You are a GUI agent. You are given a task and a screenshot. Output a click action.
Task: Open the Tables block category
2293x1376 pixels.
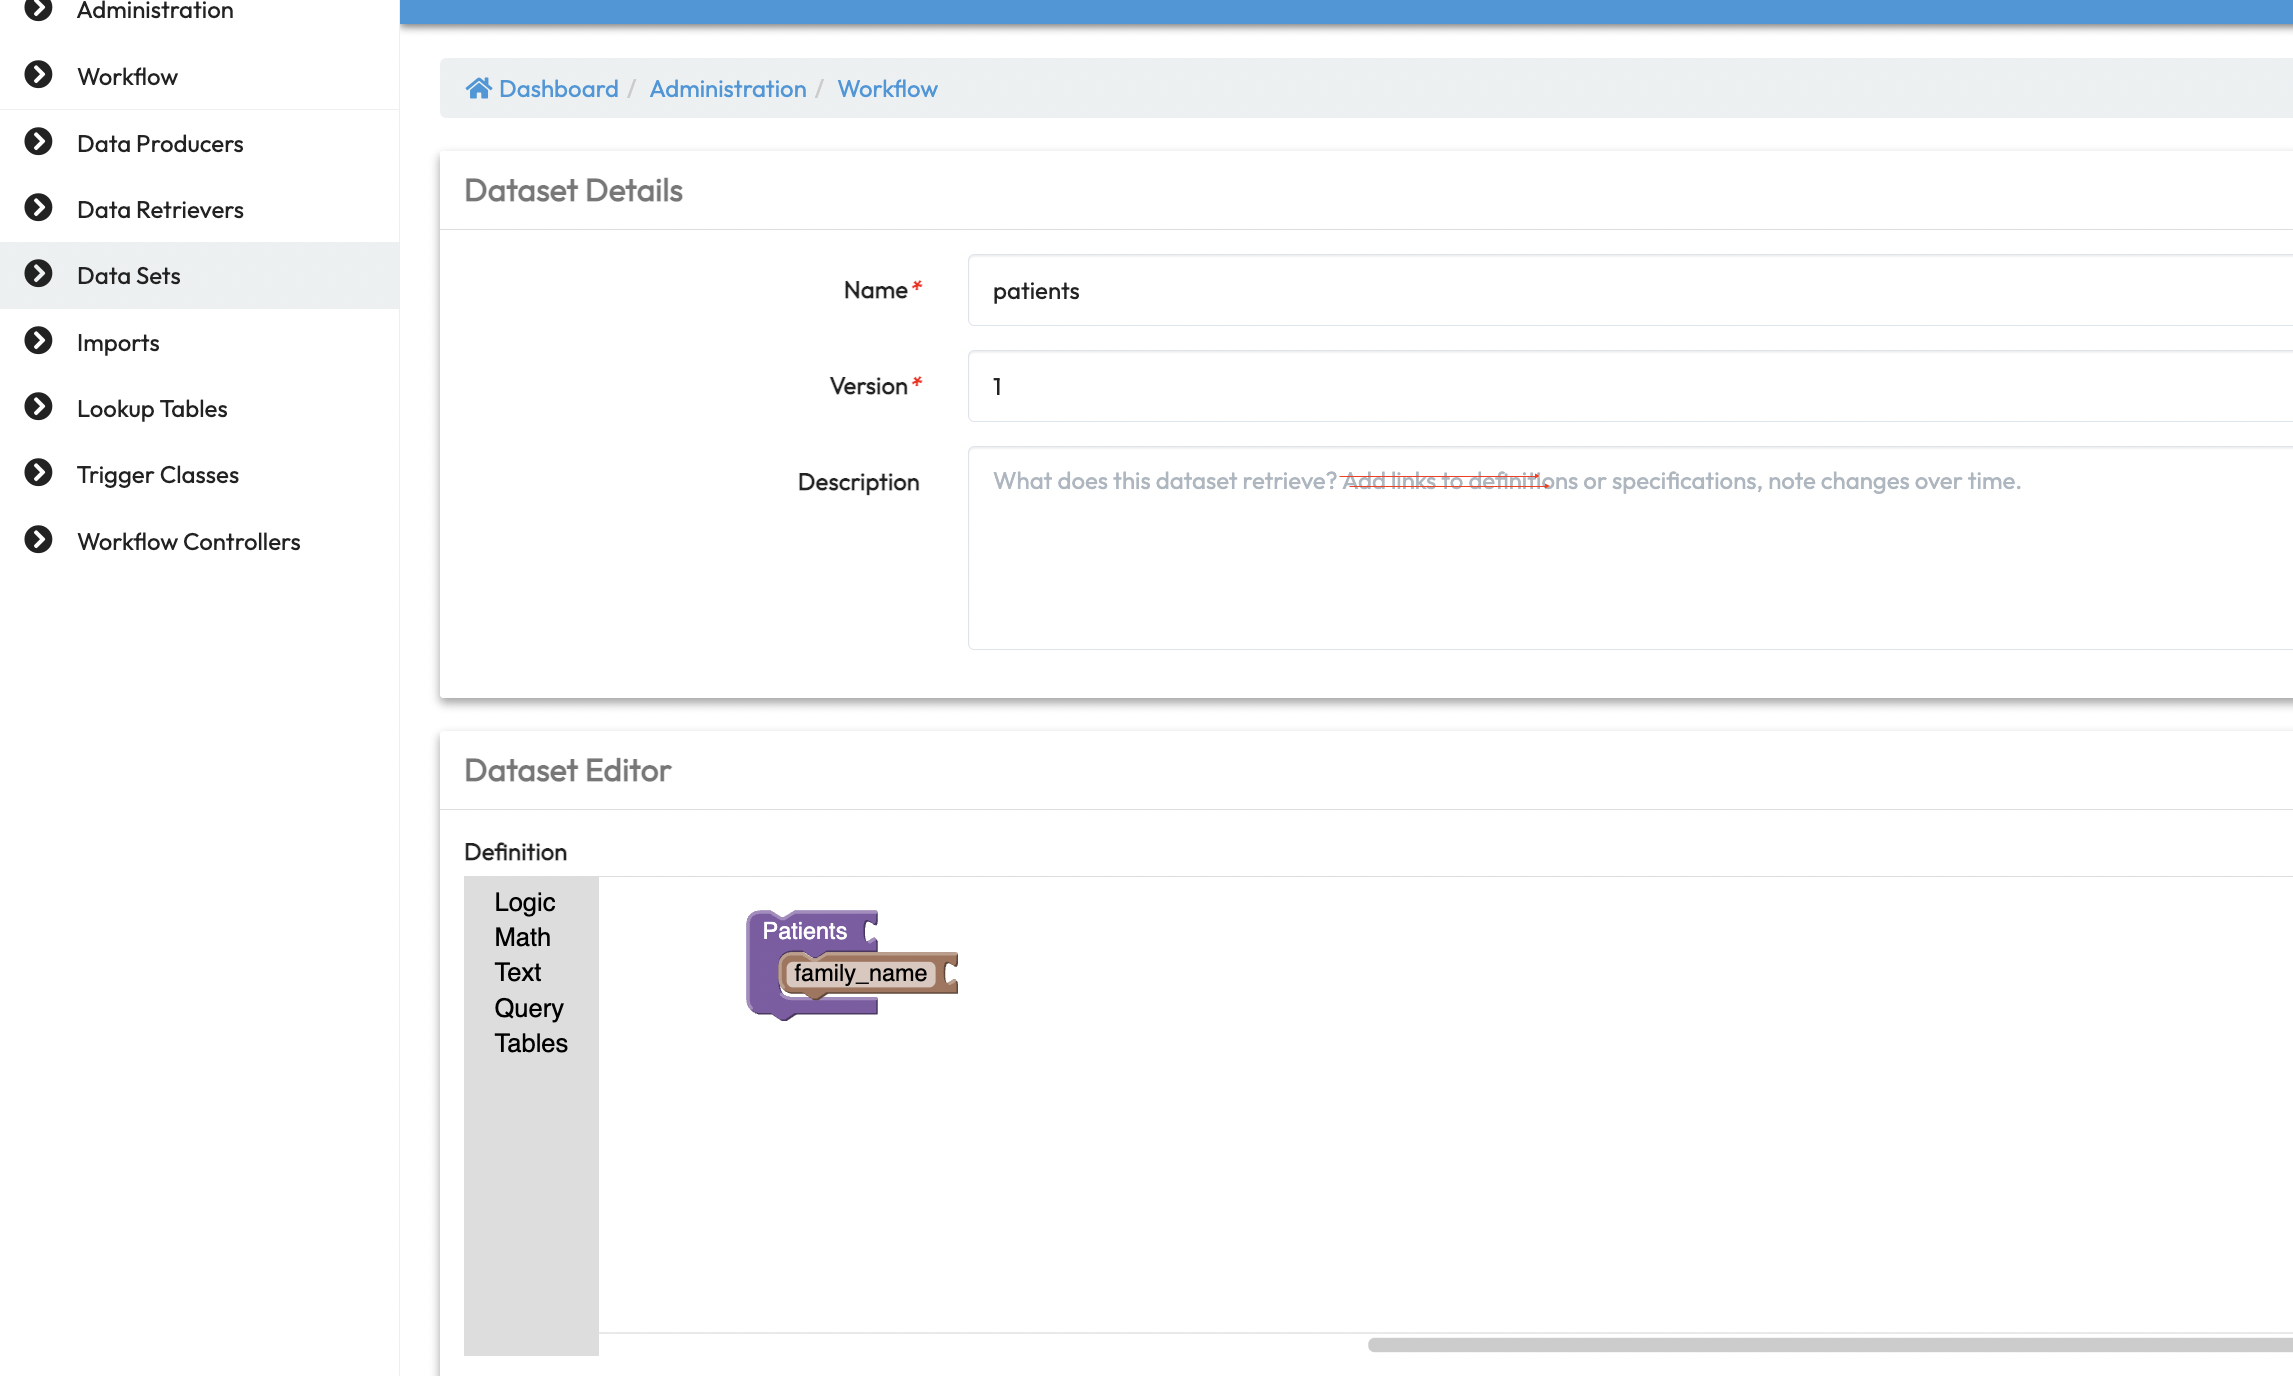[x=530, y=1043]
